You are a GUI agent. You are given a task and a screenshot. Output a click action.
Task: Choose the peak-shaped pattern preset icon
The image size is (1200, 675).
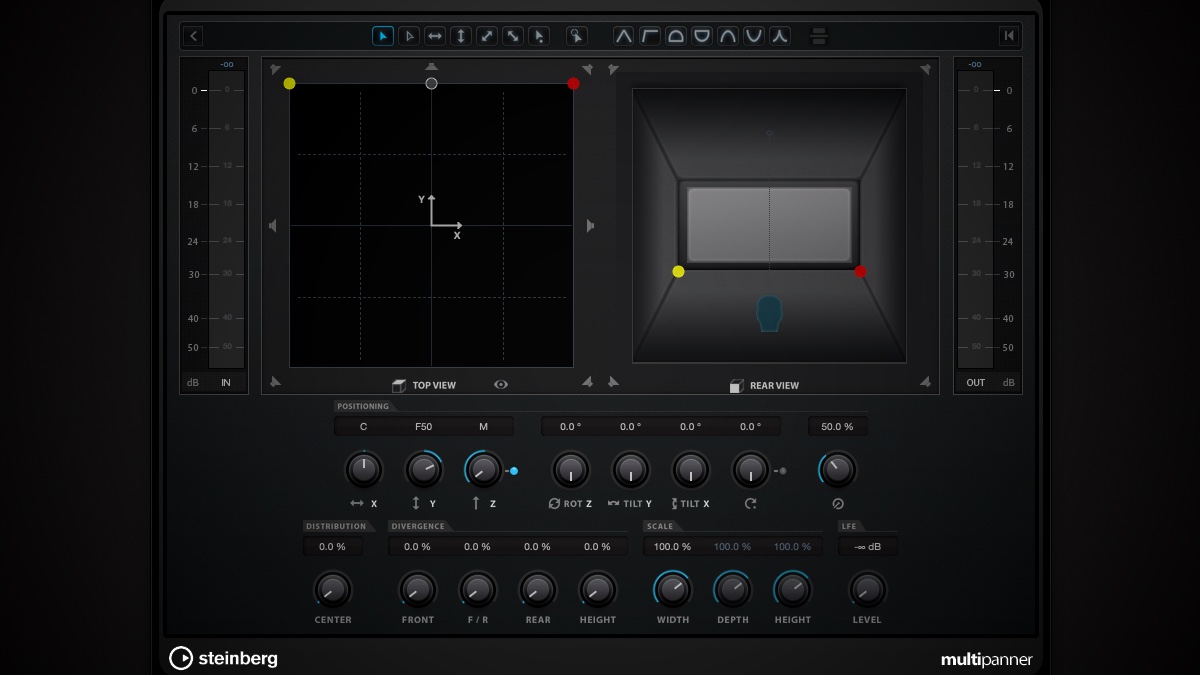point(624,36)
